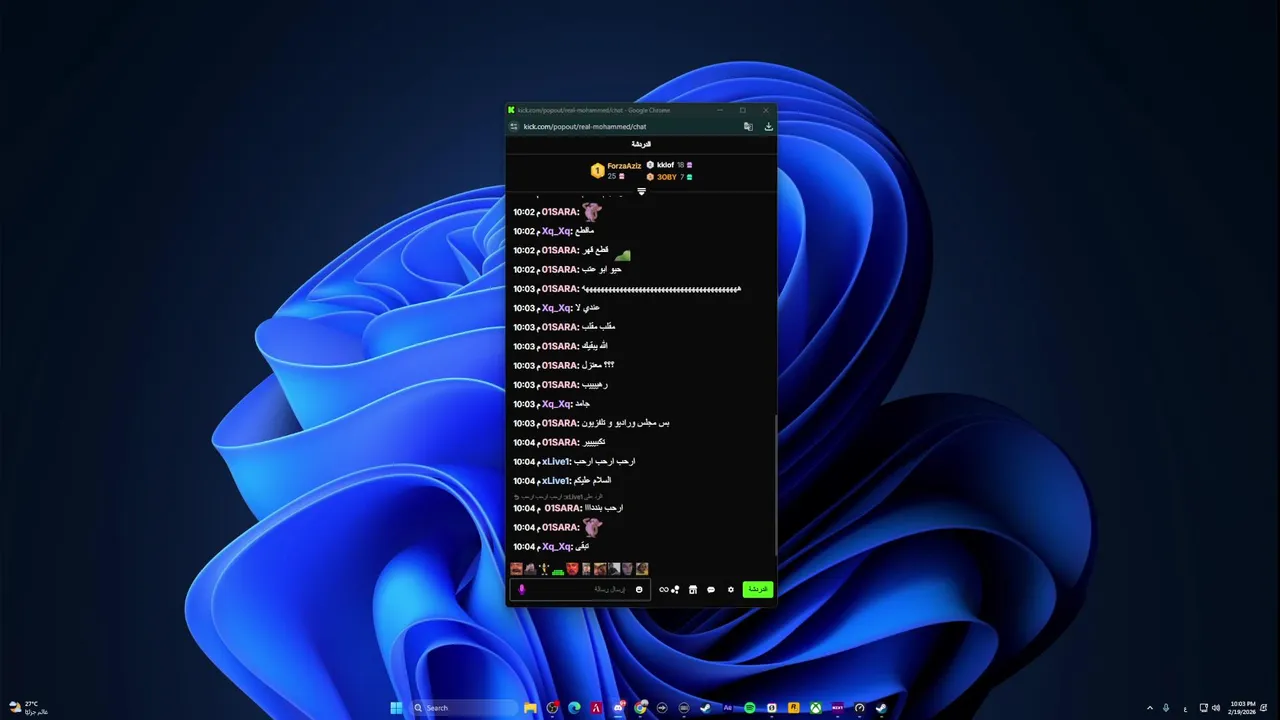Click Xq_Xq username on 10:04 message
Viewport: 1280px width, 720px height.
[557, 547]
